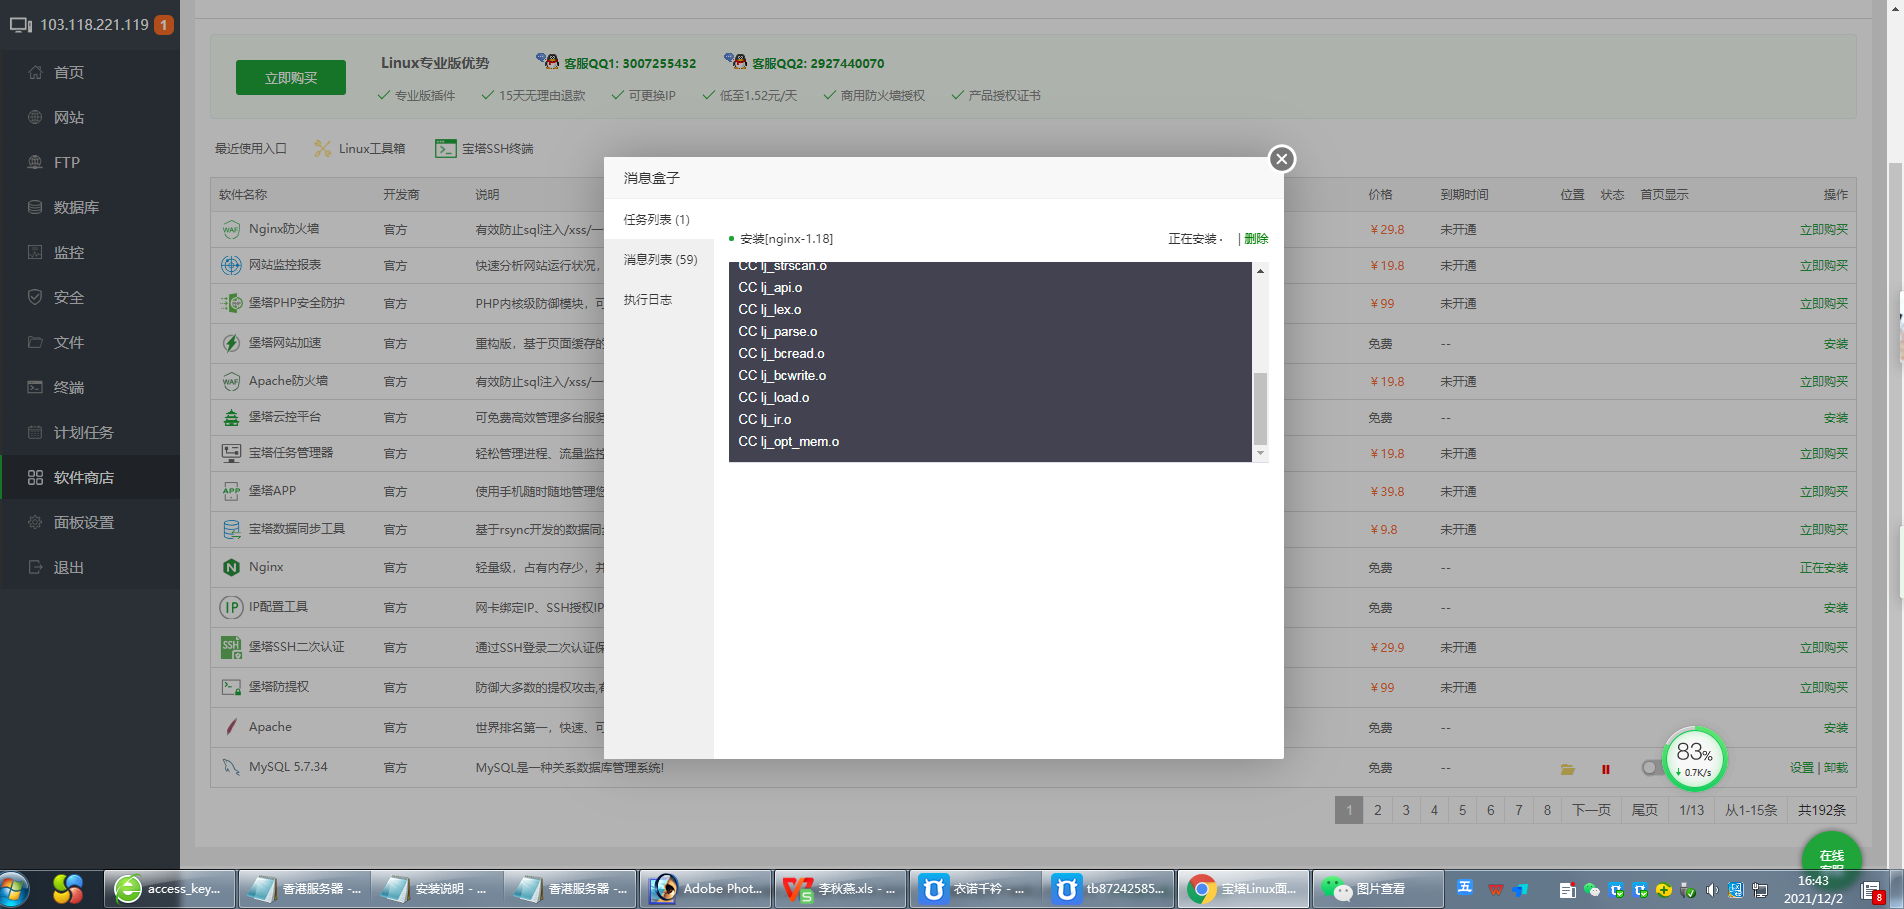This screenshot has width=1904, height=909.
Task: Click the green Nginx logo icon
Action: coord(231,567)
